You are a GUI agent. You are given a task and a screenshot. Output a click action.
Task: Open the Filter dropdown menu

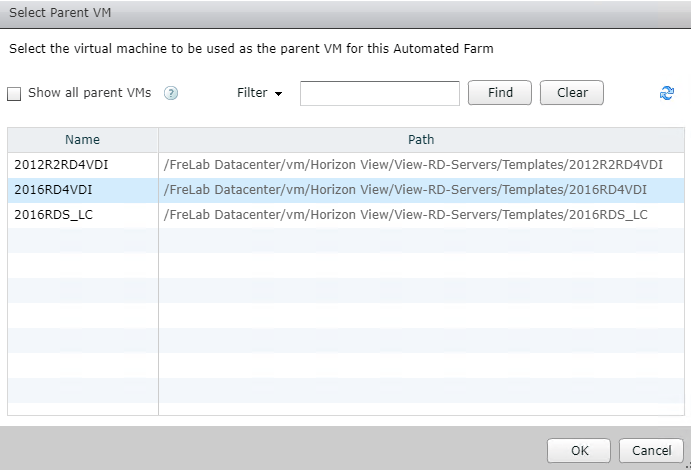(x=259, y=93)
